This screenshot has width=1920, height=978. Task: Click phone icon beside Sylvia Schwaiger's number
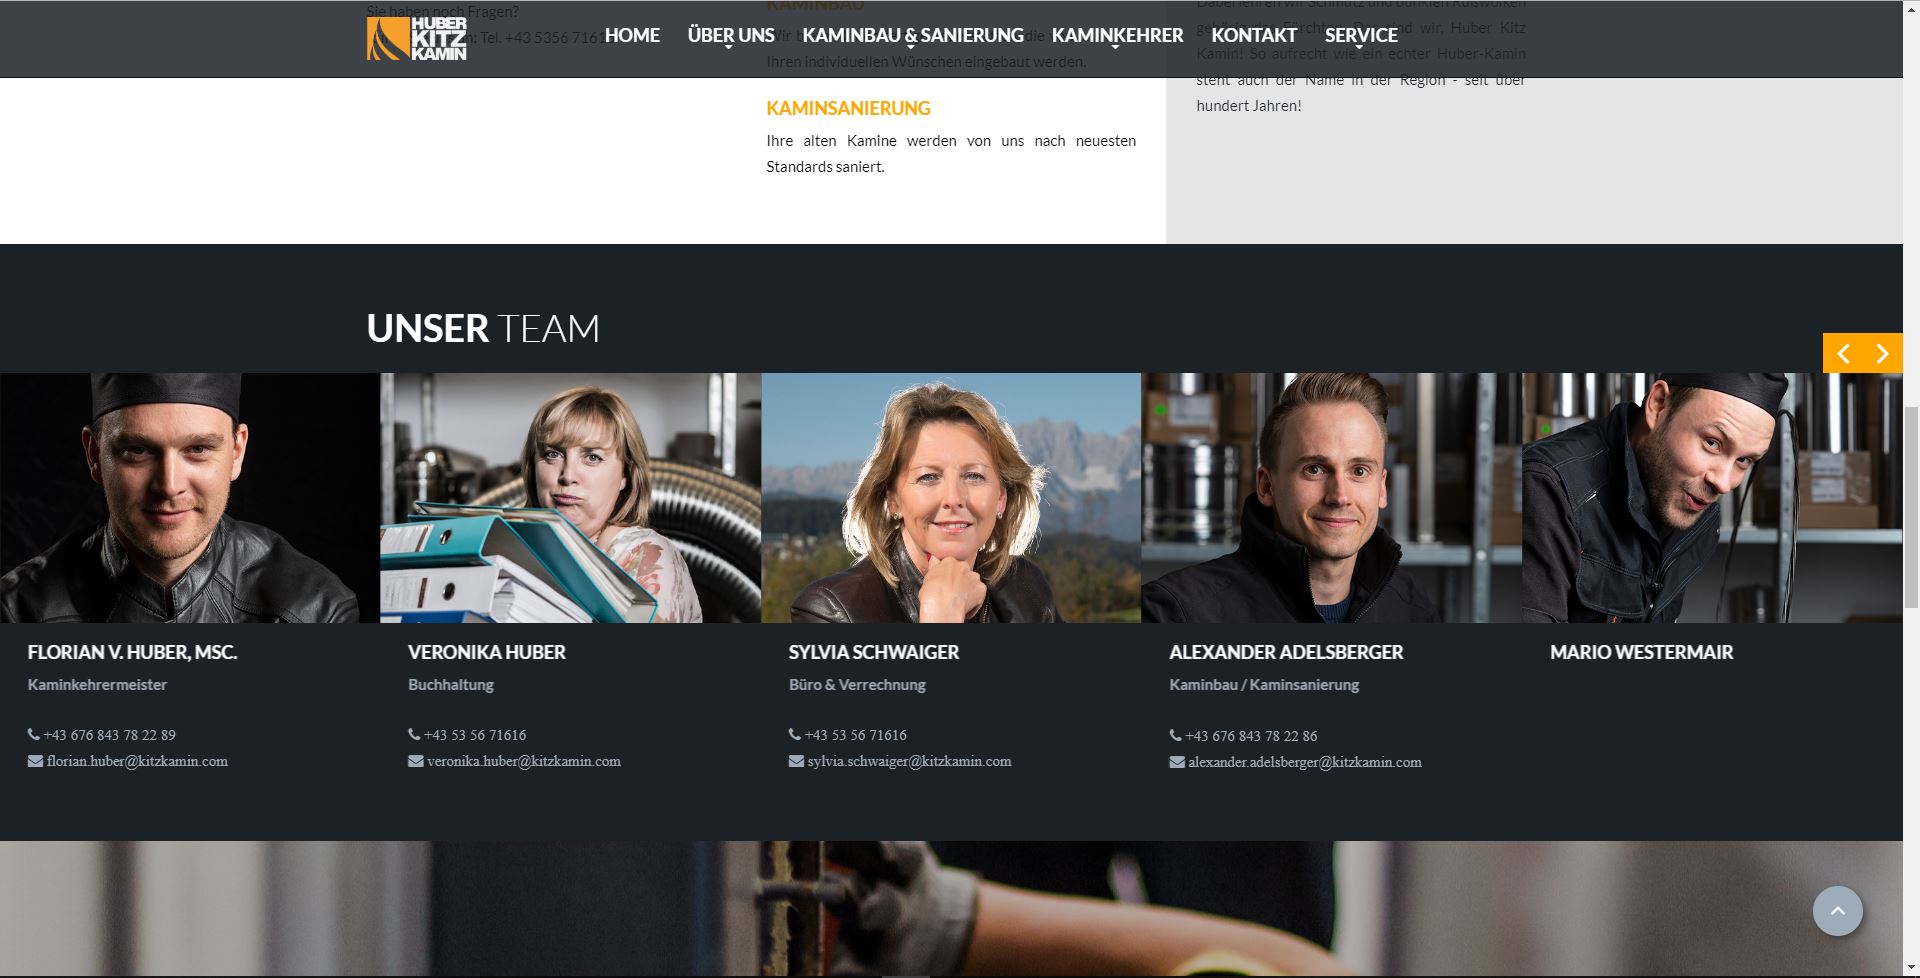(x=795, y=734)
